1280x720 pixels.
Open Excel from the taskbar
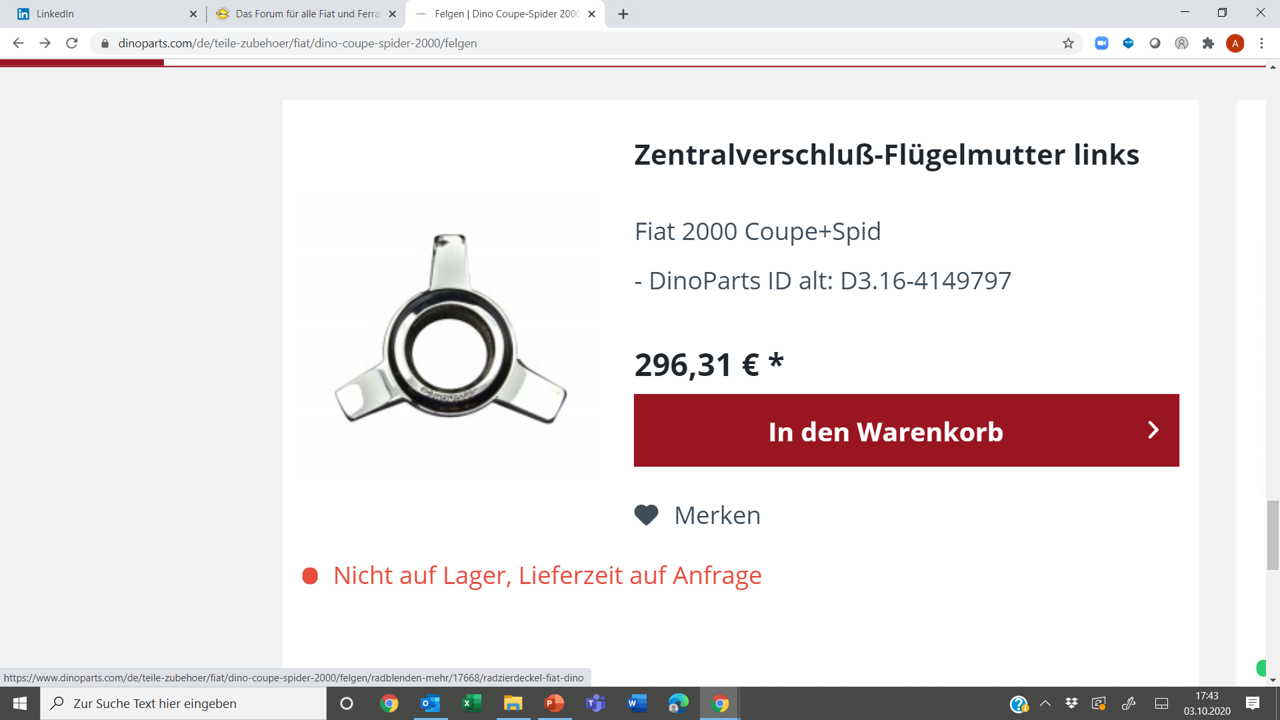pos(472,703)
